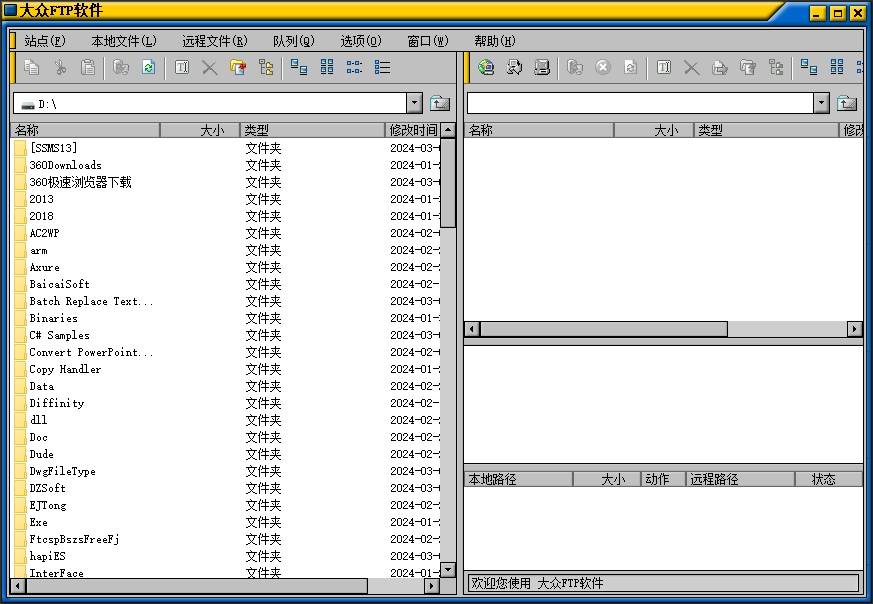Click the remote Rename text icon
Viewport: 873px width, 604px height.
(x=664, y=68)
